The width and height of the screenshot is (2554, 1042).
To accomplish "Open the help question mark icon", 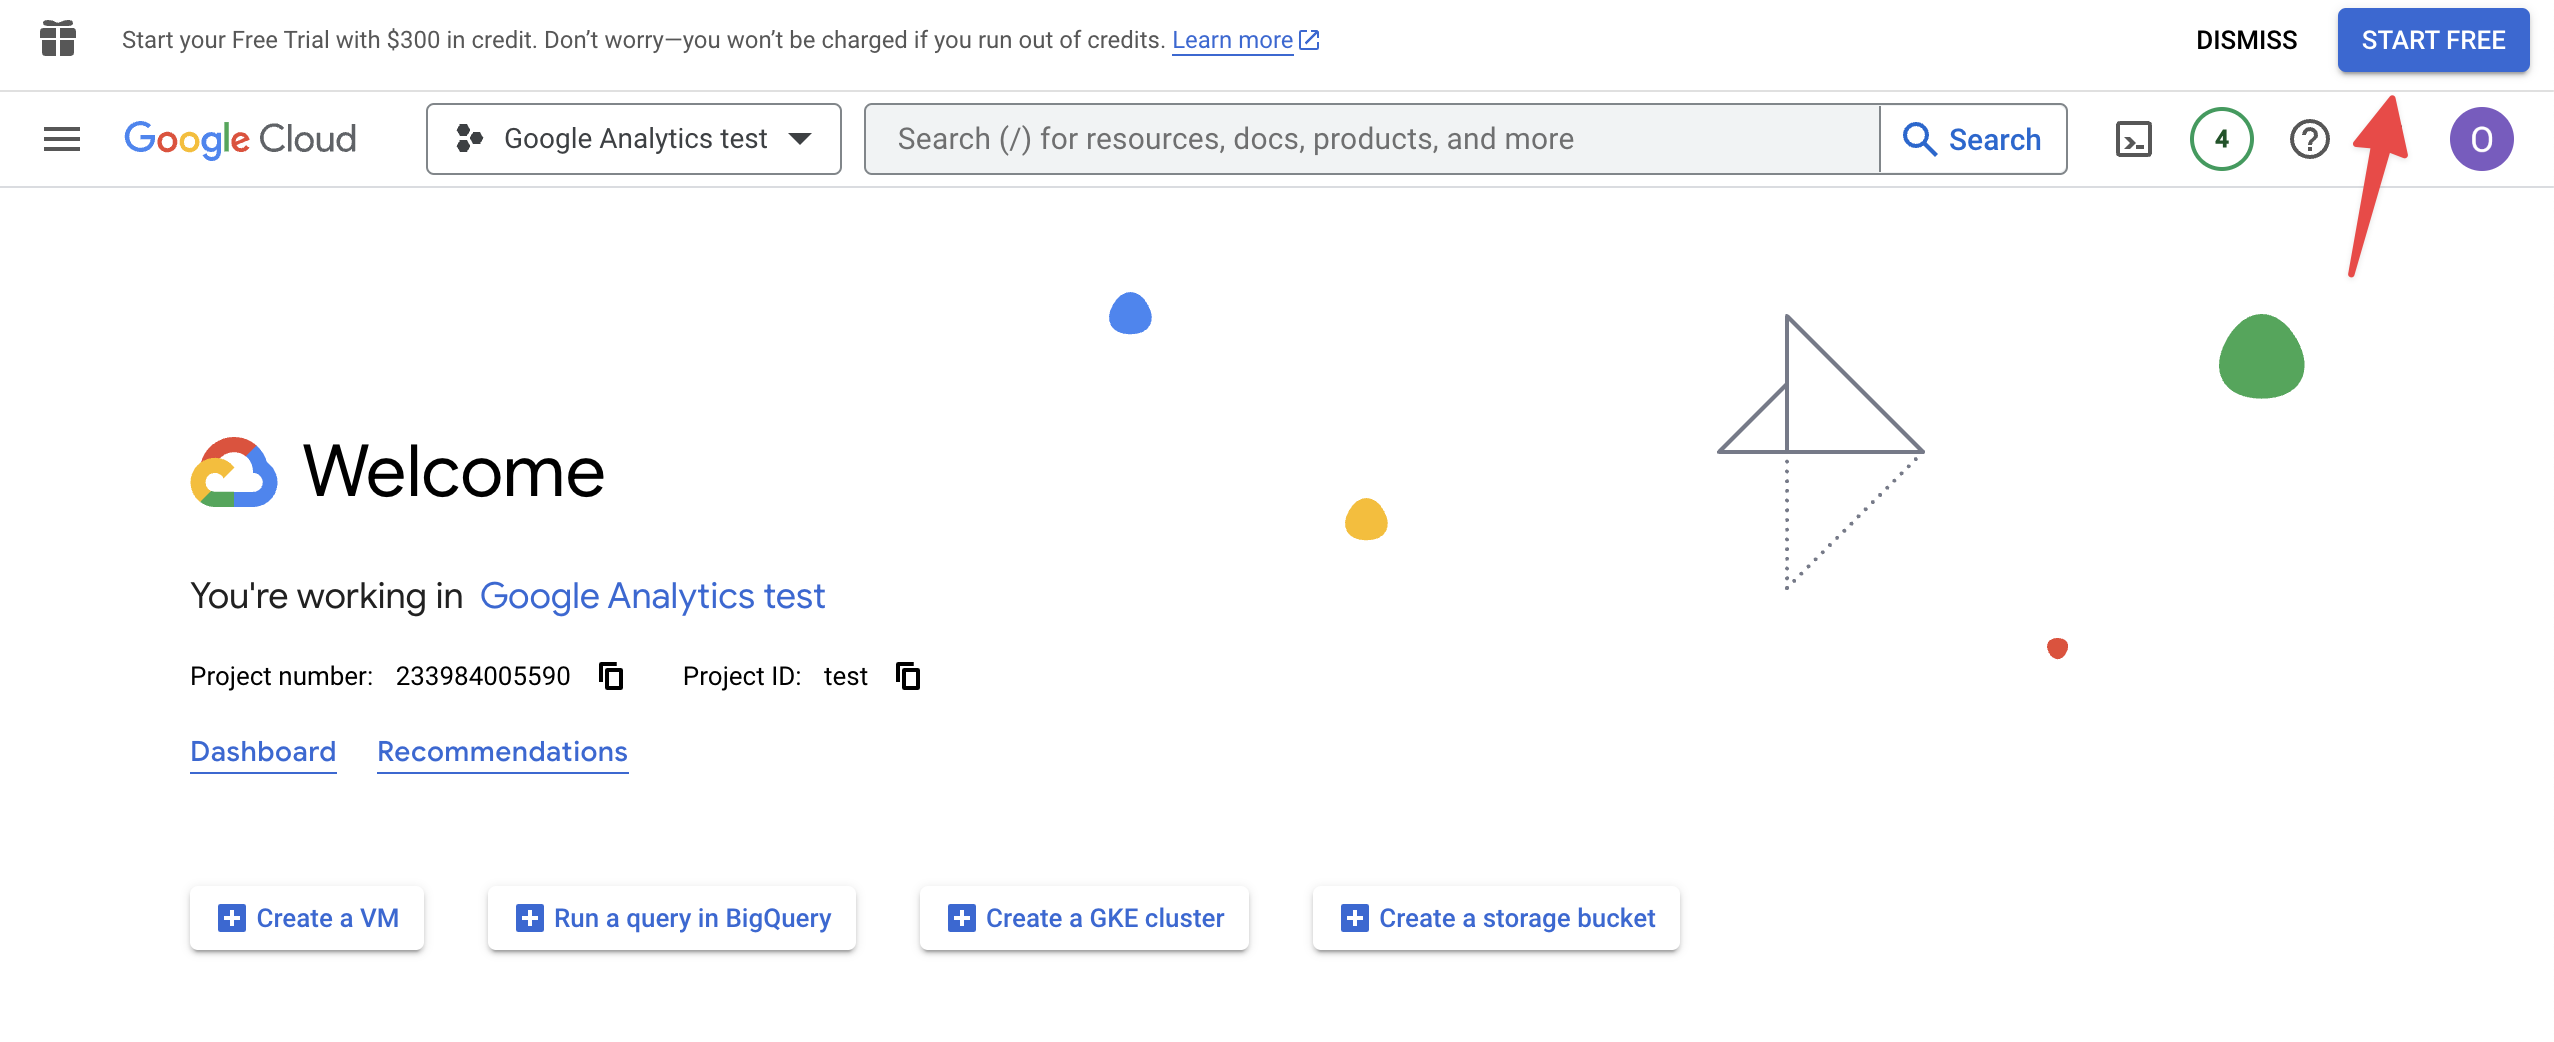I will [x=2309, y=139].
